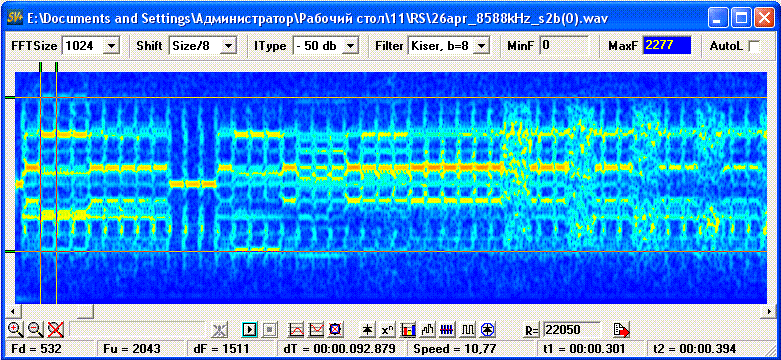This screenshot has width=781, height=360.
Task: Click the MinF value field
Action: 565,45
